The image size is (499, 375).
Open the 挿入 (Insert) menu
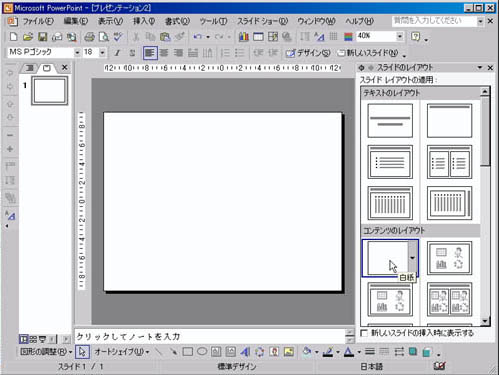pos(144,21)
